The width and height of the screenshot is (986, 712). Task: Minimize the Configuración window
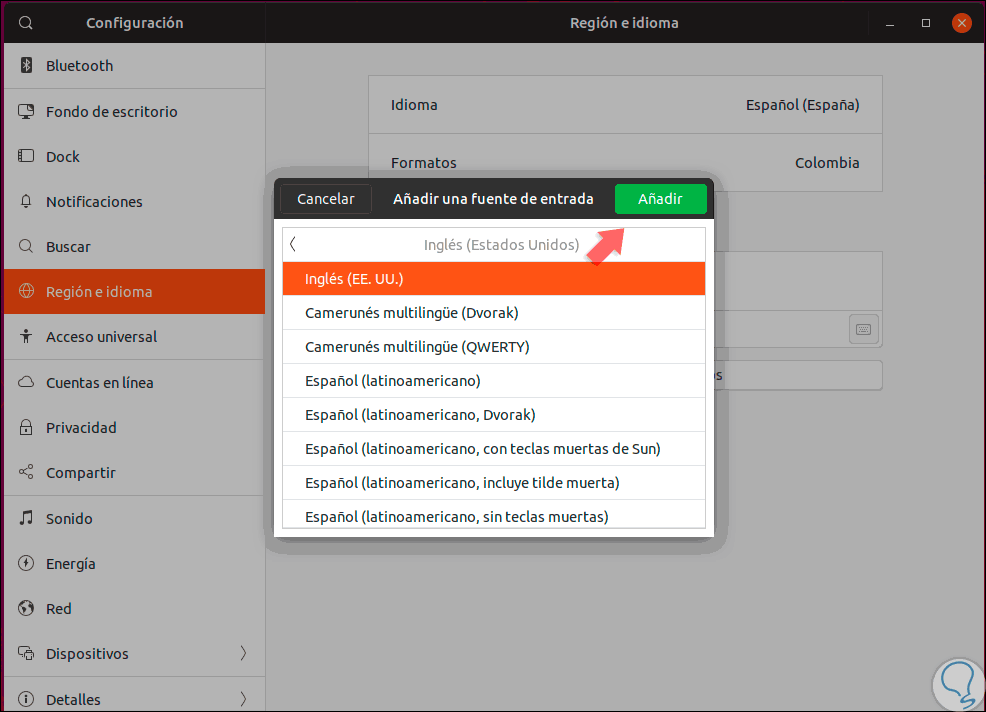pos(890,23)
